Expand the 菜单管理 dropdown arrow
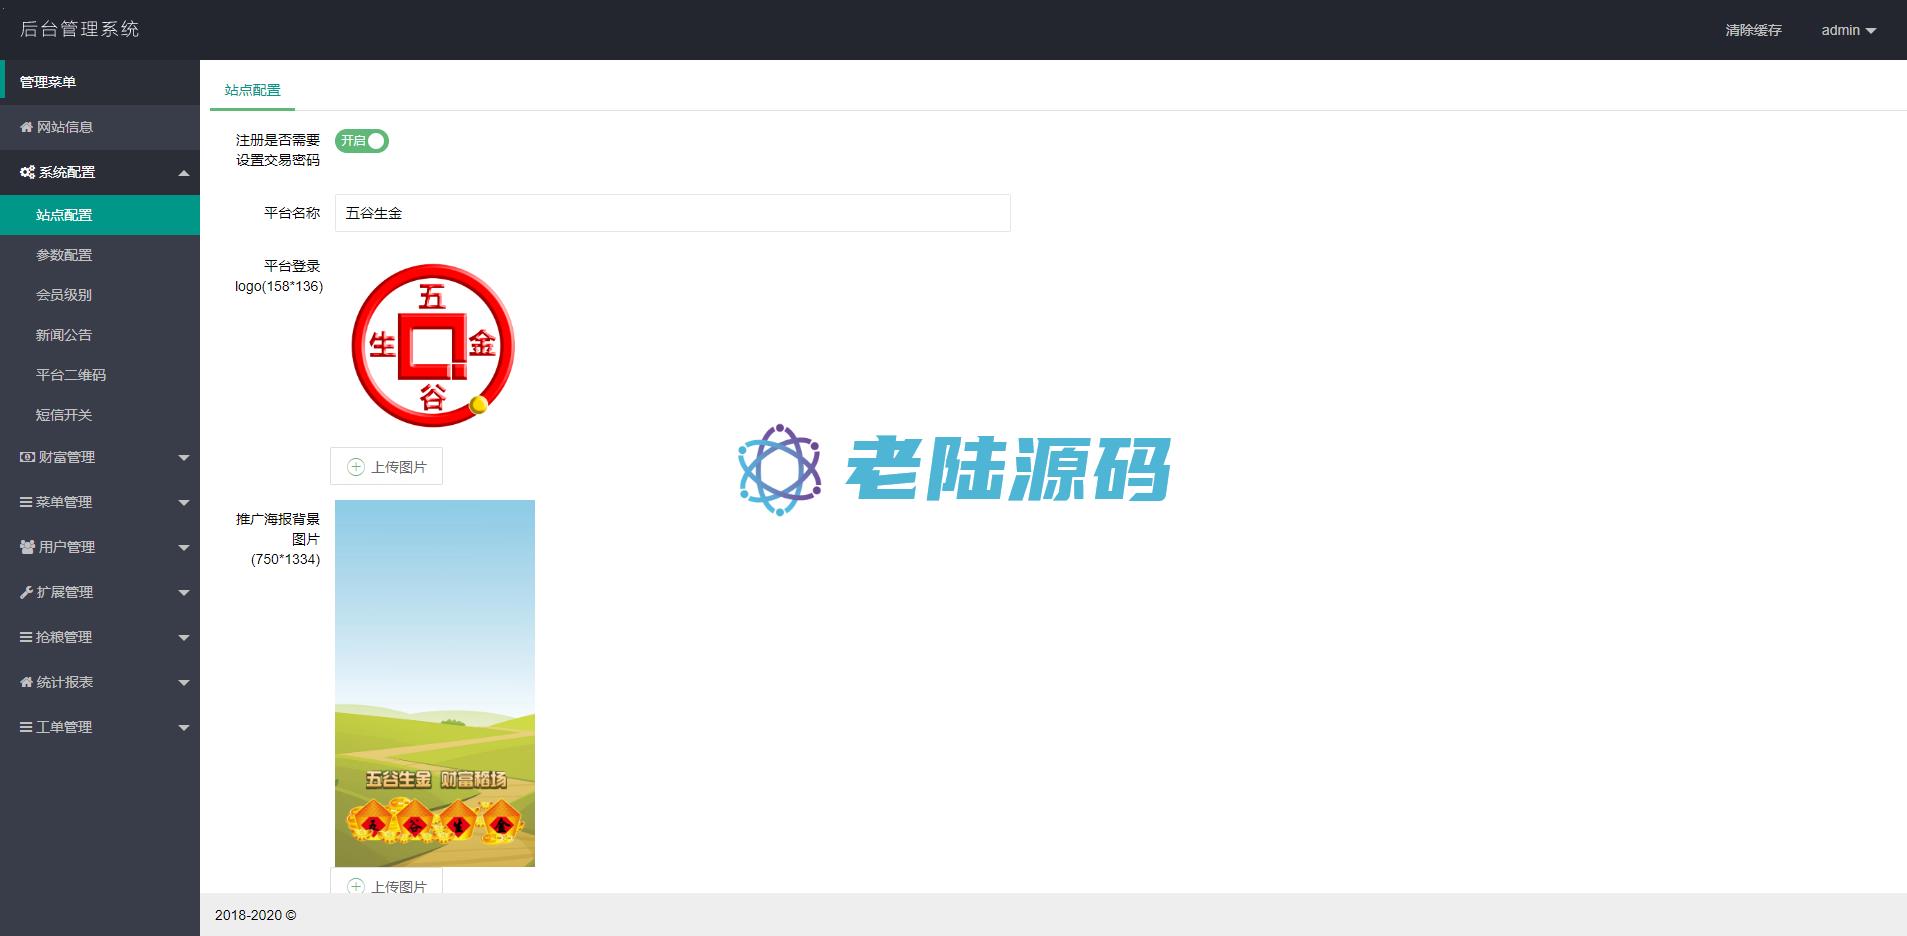1907x936 pixels. (184, 502)
